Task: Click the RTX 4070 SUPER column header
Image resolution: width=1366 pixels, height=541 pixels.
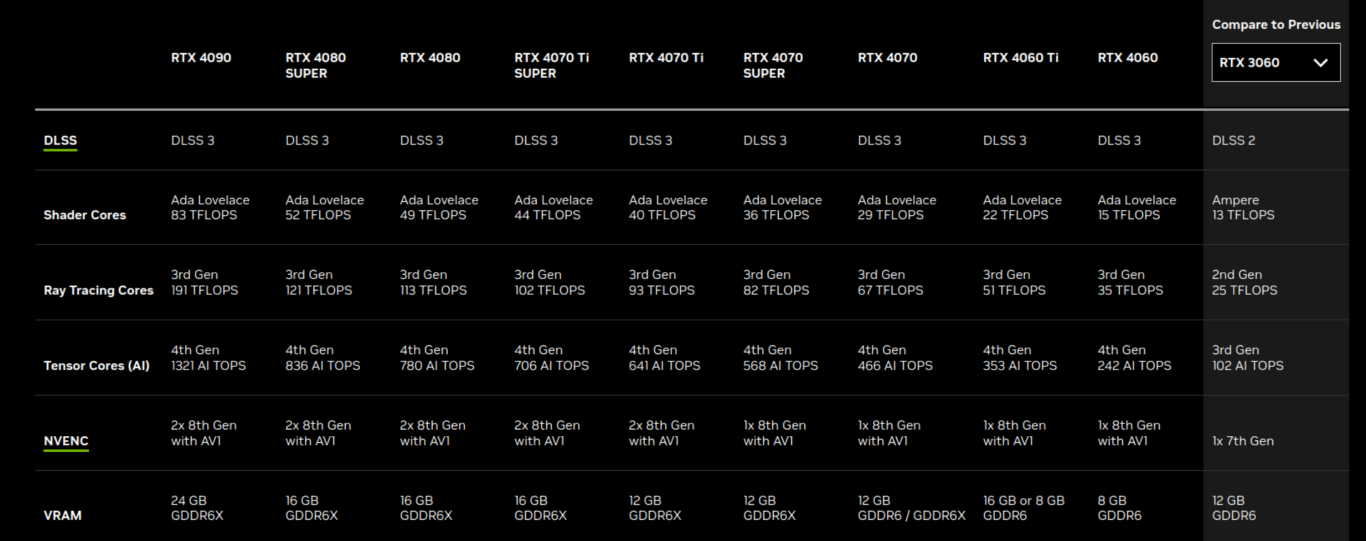Action: [x=773, y=65]
